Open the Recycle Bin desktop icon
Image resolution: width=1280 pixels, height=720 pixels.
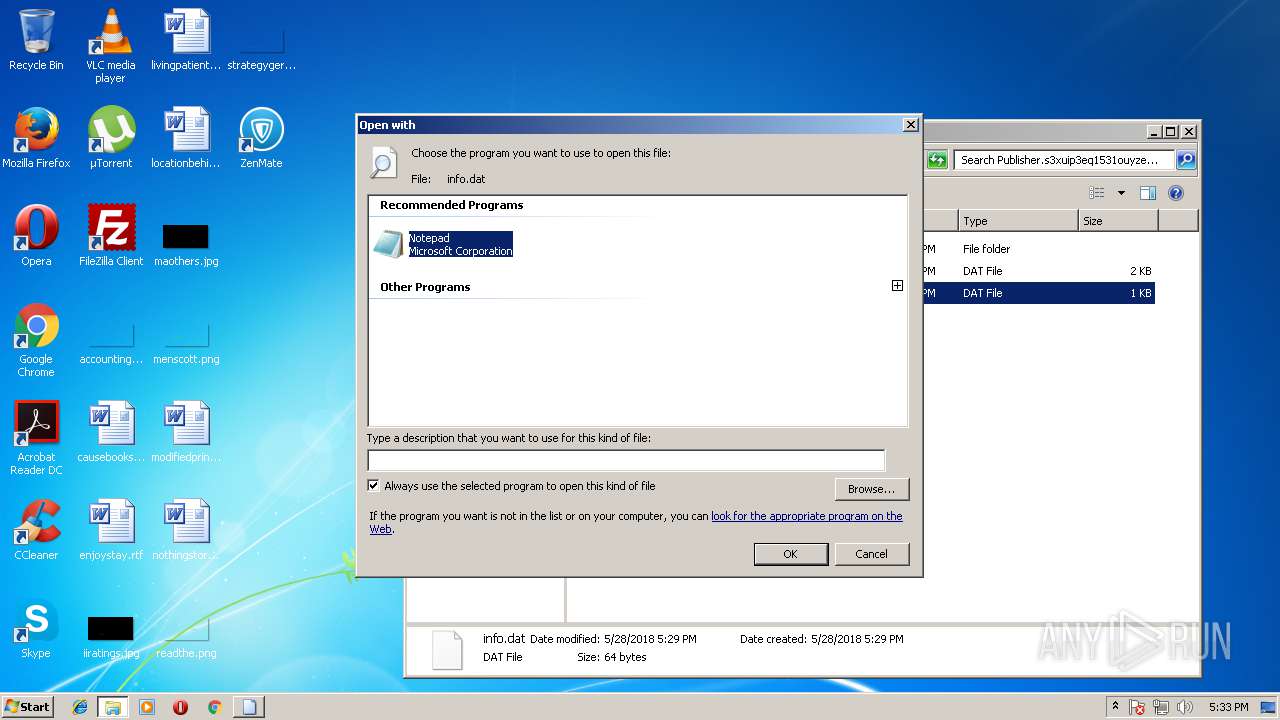[x=36, y=40]
